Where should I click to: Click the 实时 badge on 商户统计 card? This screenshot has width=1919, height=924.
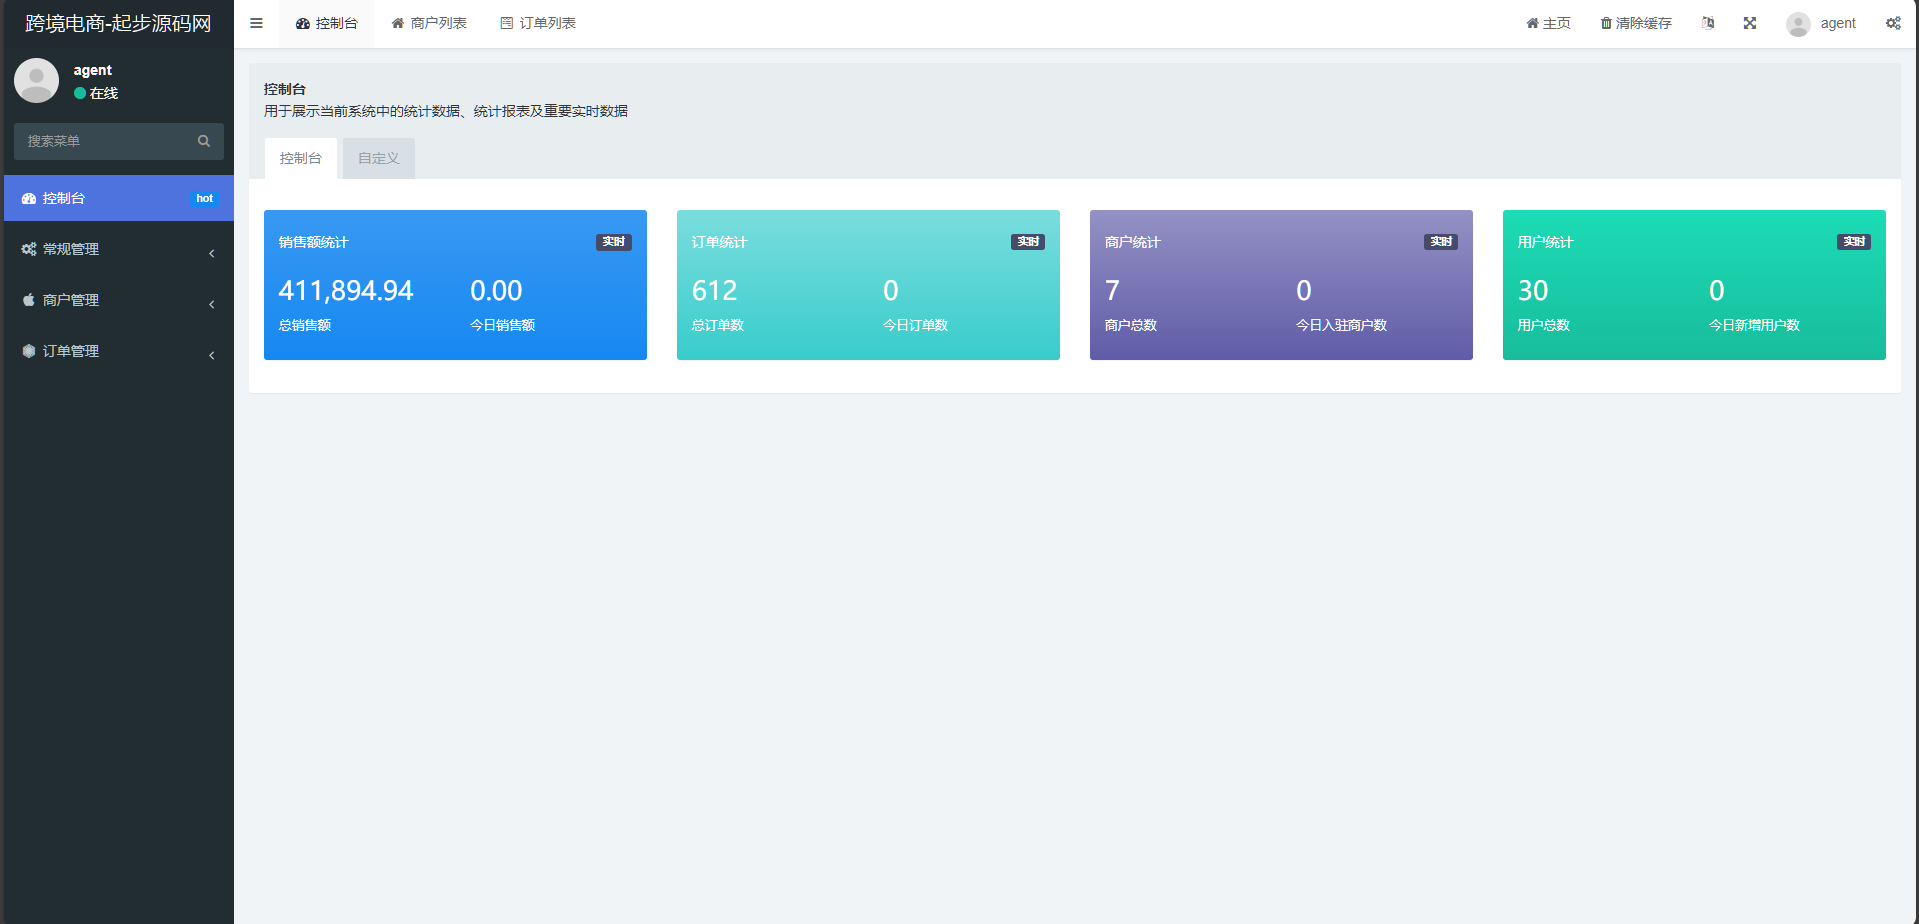[x=1441, y=242]
